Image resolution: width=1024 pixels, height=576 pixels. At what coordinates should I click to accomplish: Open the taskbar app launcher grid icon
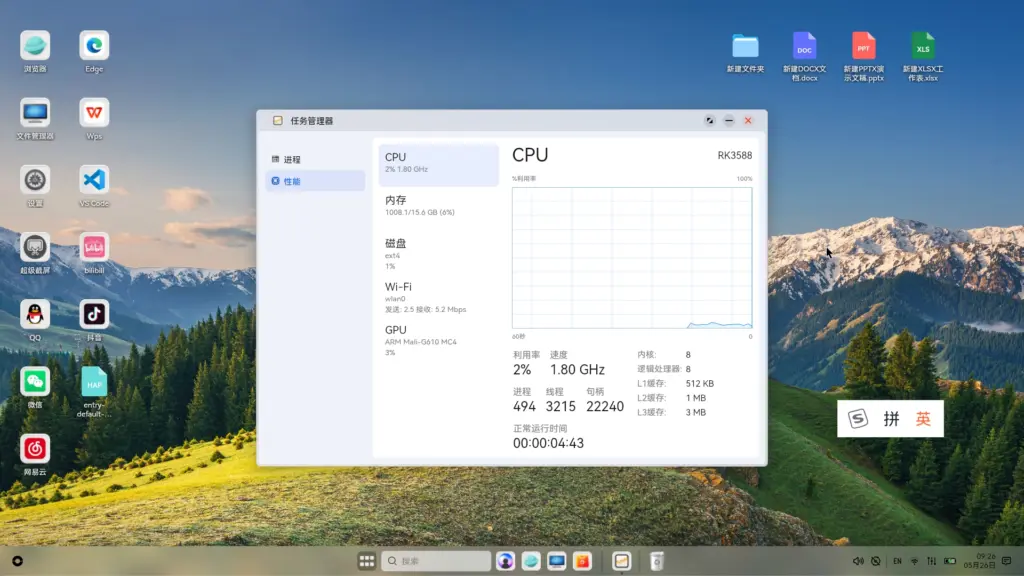367,561
